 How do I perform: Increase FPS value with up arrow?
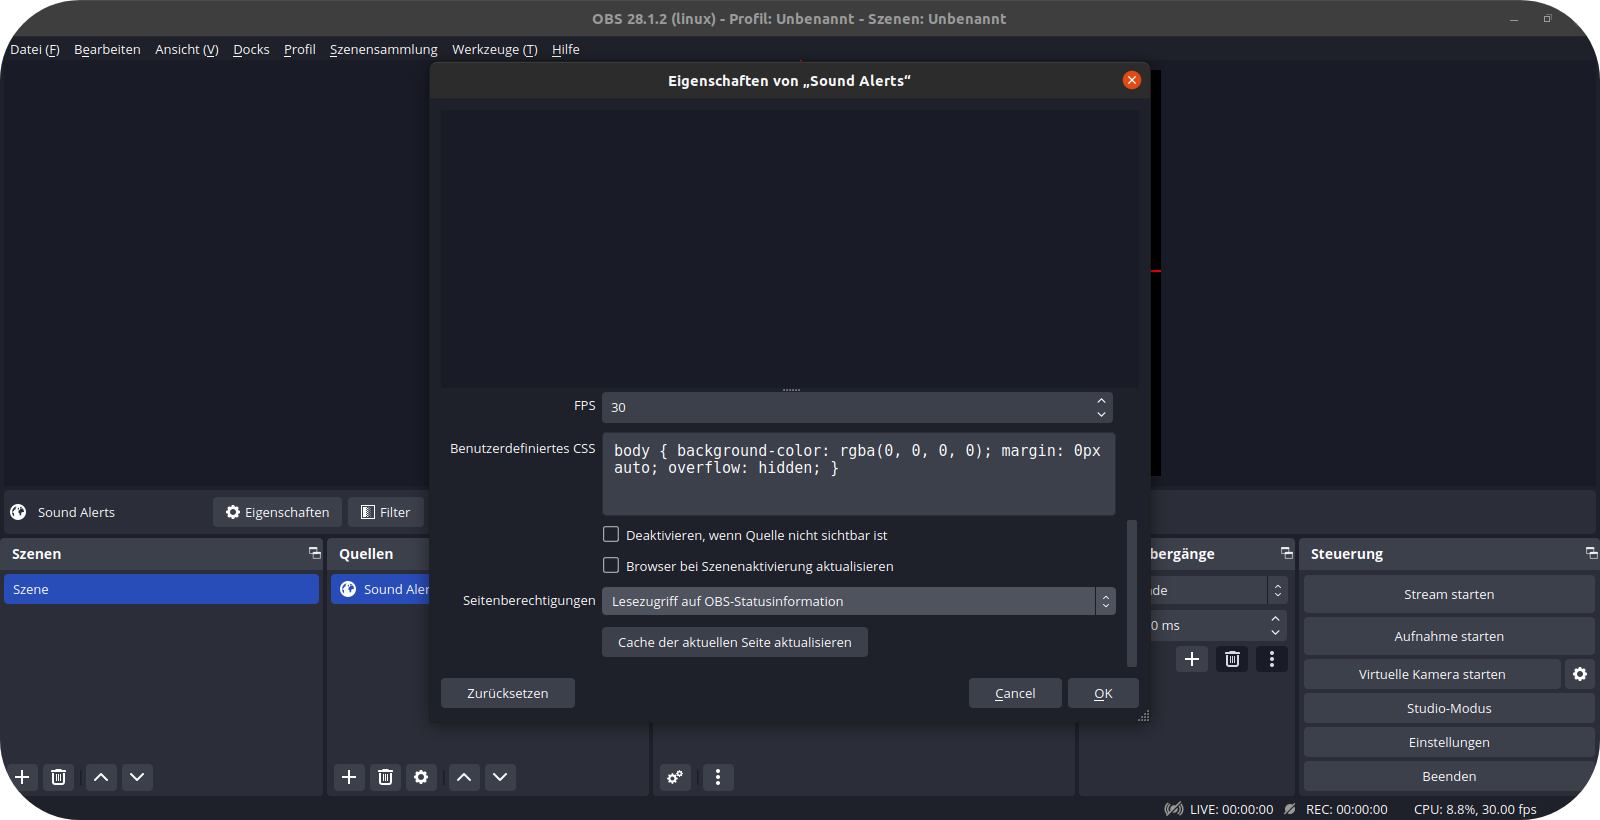click(x=1101, y=401)
